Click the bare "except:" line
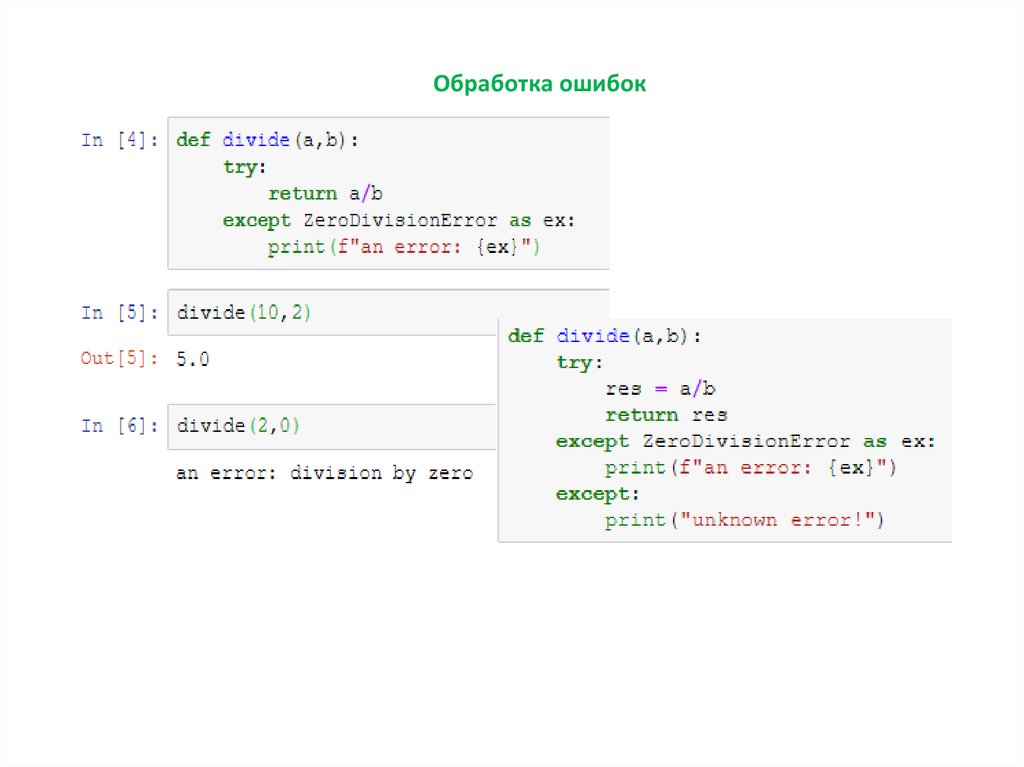The height and width of the screenshot is (767, 1024). point(597,494)
